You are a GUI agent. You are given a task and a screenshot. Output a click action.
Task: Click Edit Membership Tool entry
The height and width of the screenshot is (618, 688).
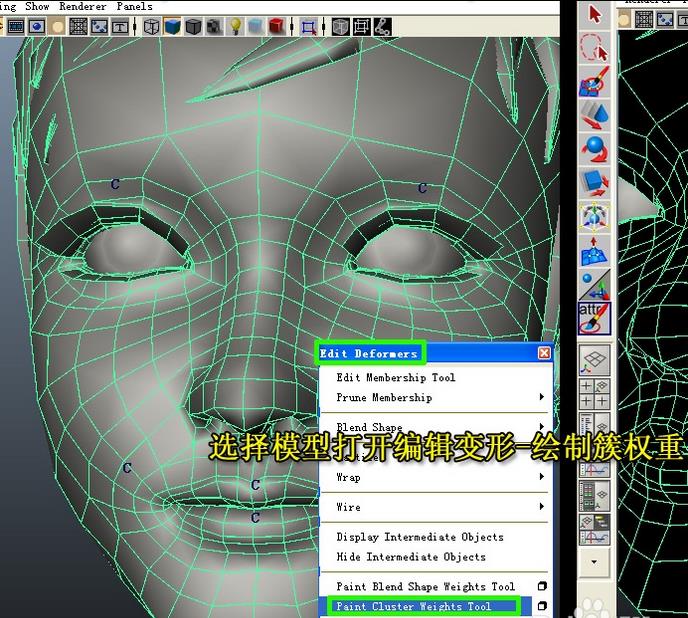tap(395, 378)
